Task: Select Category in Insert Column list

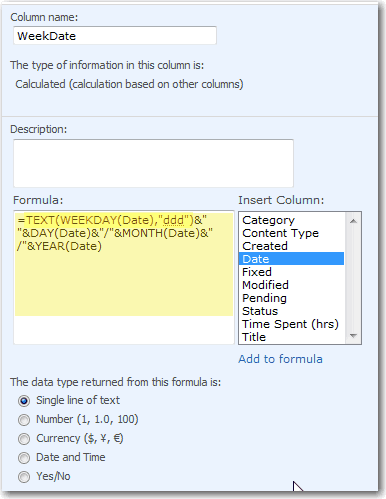Action: [292, 220]
